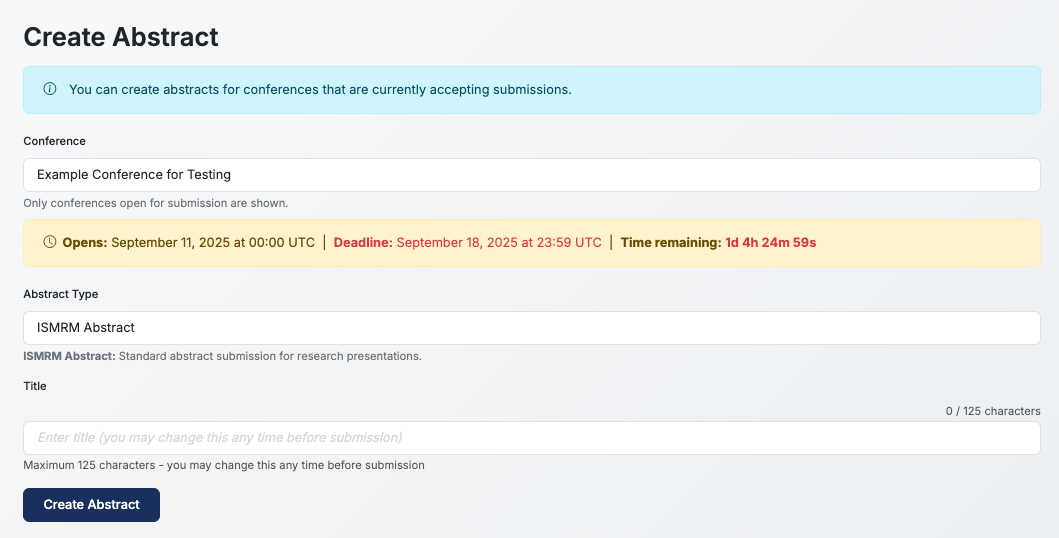
Task: Click the Create Abstract page heading
Action: (x=121, y=37)
